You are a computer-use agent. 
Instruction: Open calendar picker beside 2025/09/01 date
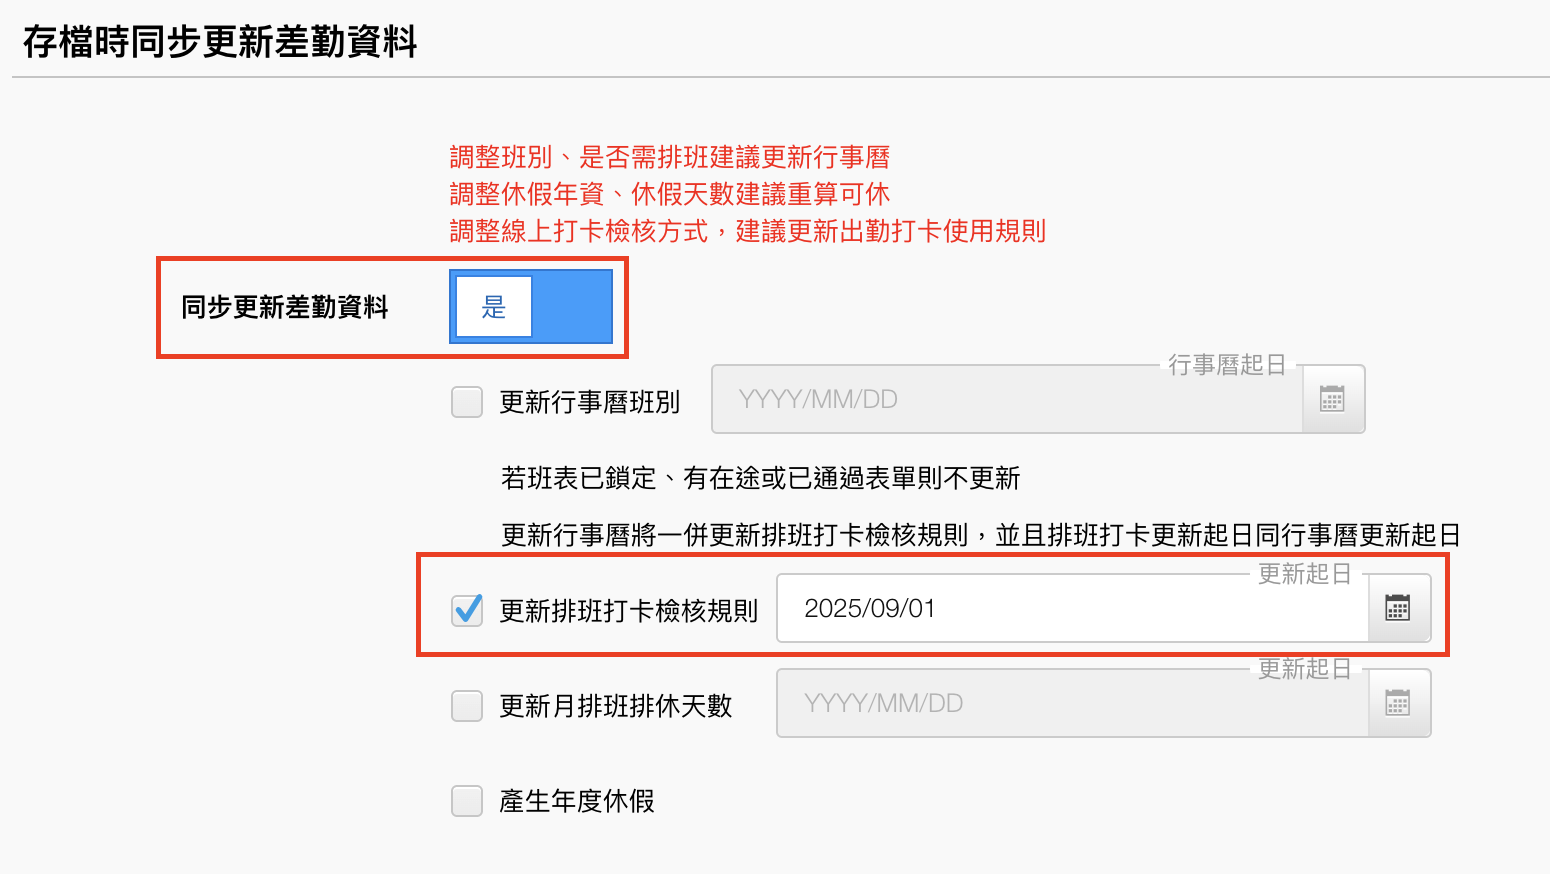click(1398, 608)
